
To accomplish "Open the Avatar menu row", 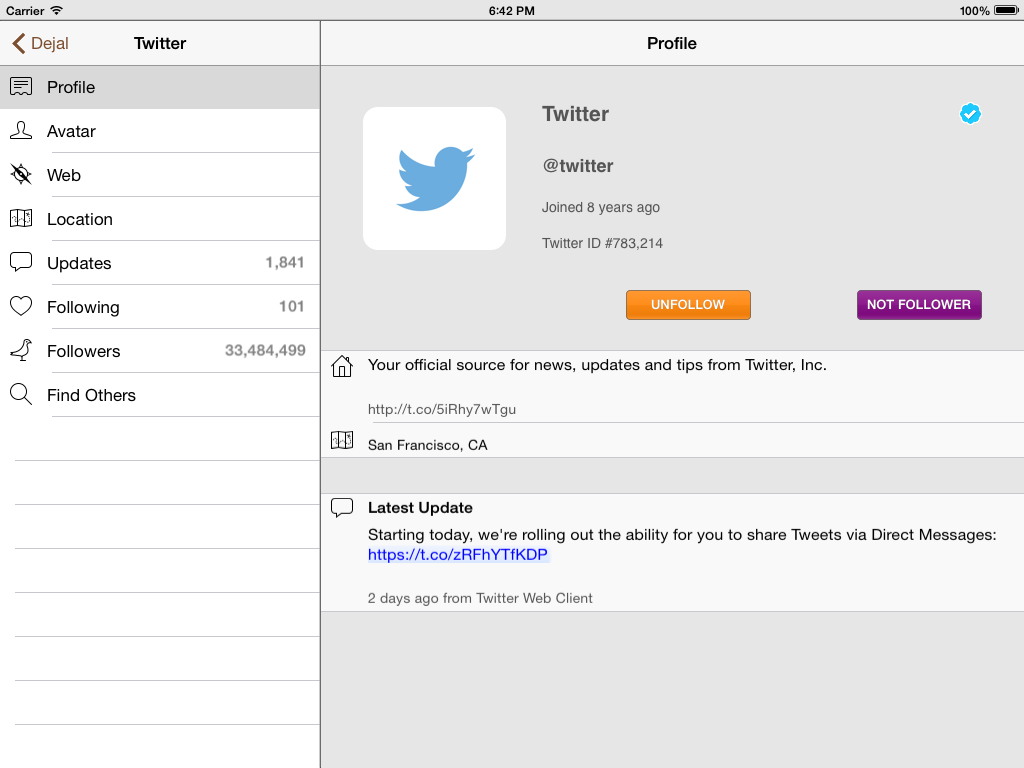I will point(160,131).
